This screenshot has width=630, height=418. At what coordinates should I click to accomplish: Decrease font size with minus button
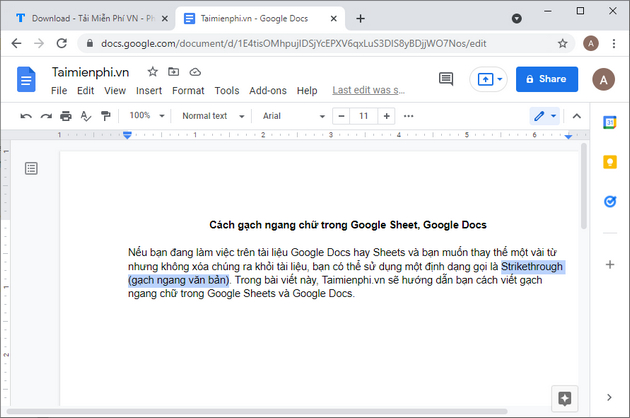click(x=341, y=116)
